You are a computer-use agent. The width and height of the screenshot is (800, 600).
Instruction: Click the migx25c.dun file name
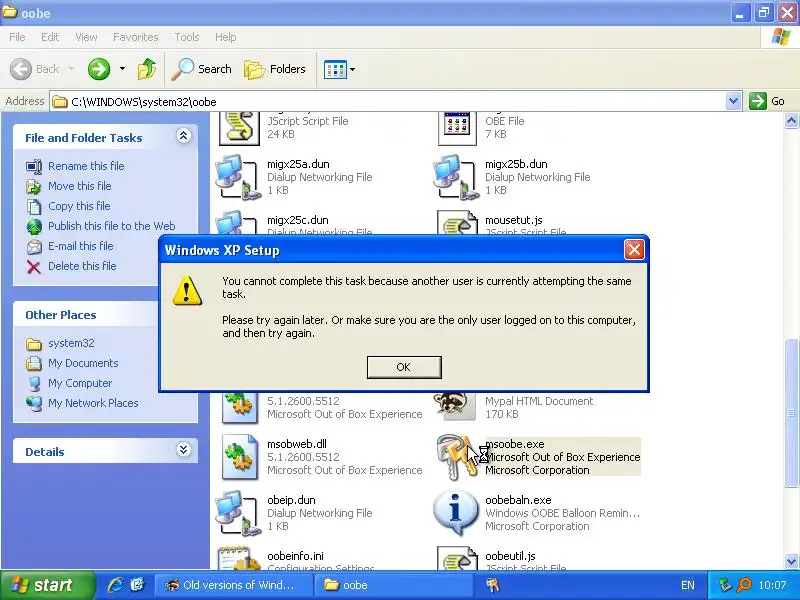click(297, 220)
